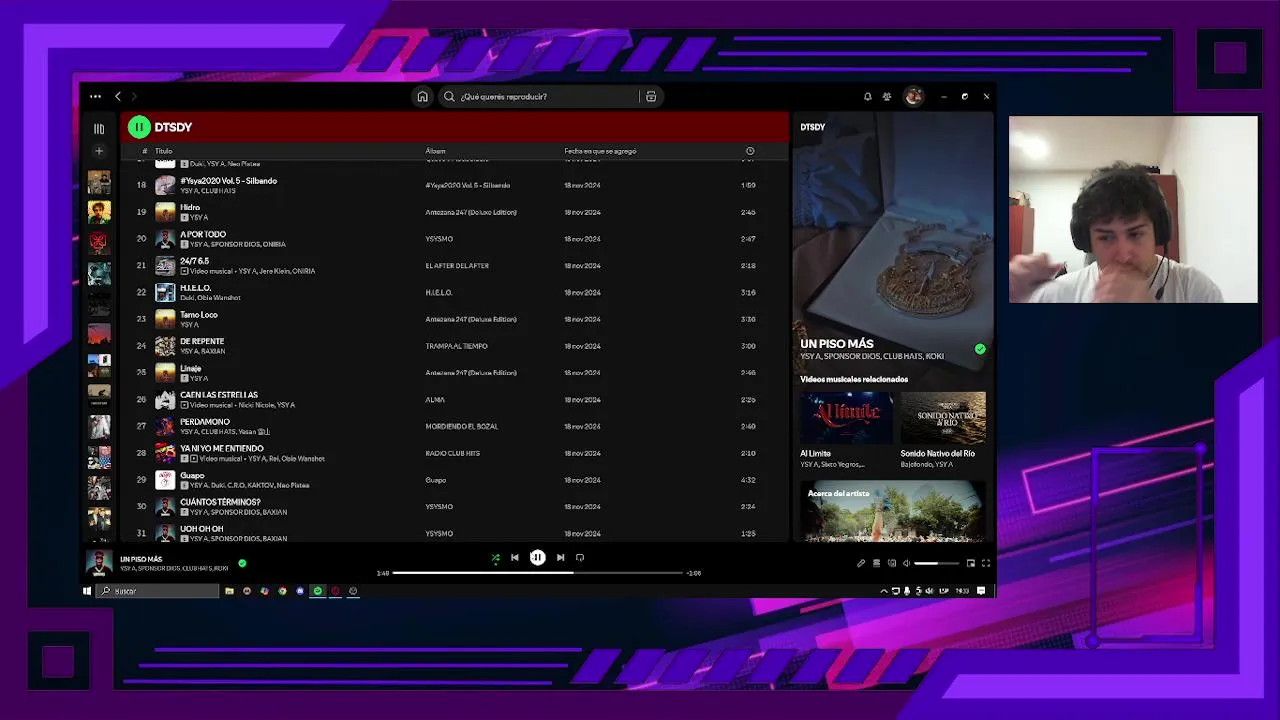1280x720 pixels.
Task: Toggle the lyrics microphone icon
Action: (x=861, y=563)
